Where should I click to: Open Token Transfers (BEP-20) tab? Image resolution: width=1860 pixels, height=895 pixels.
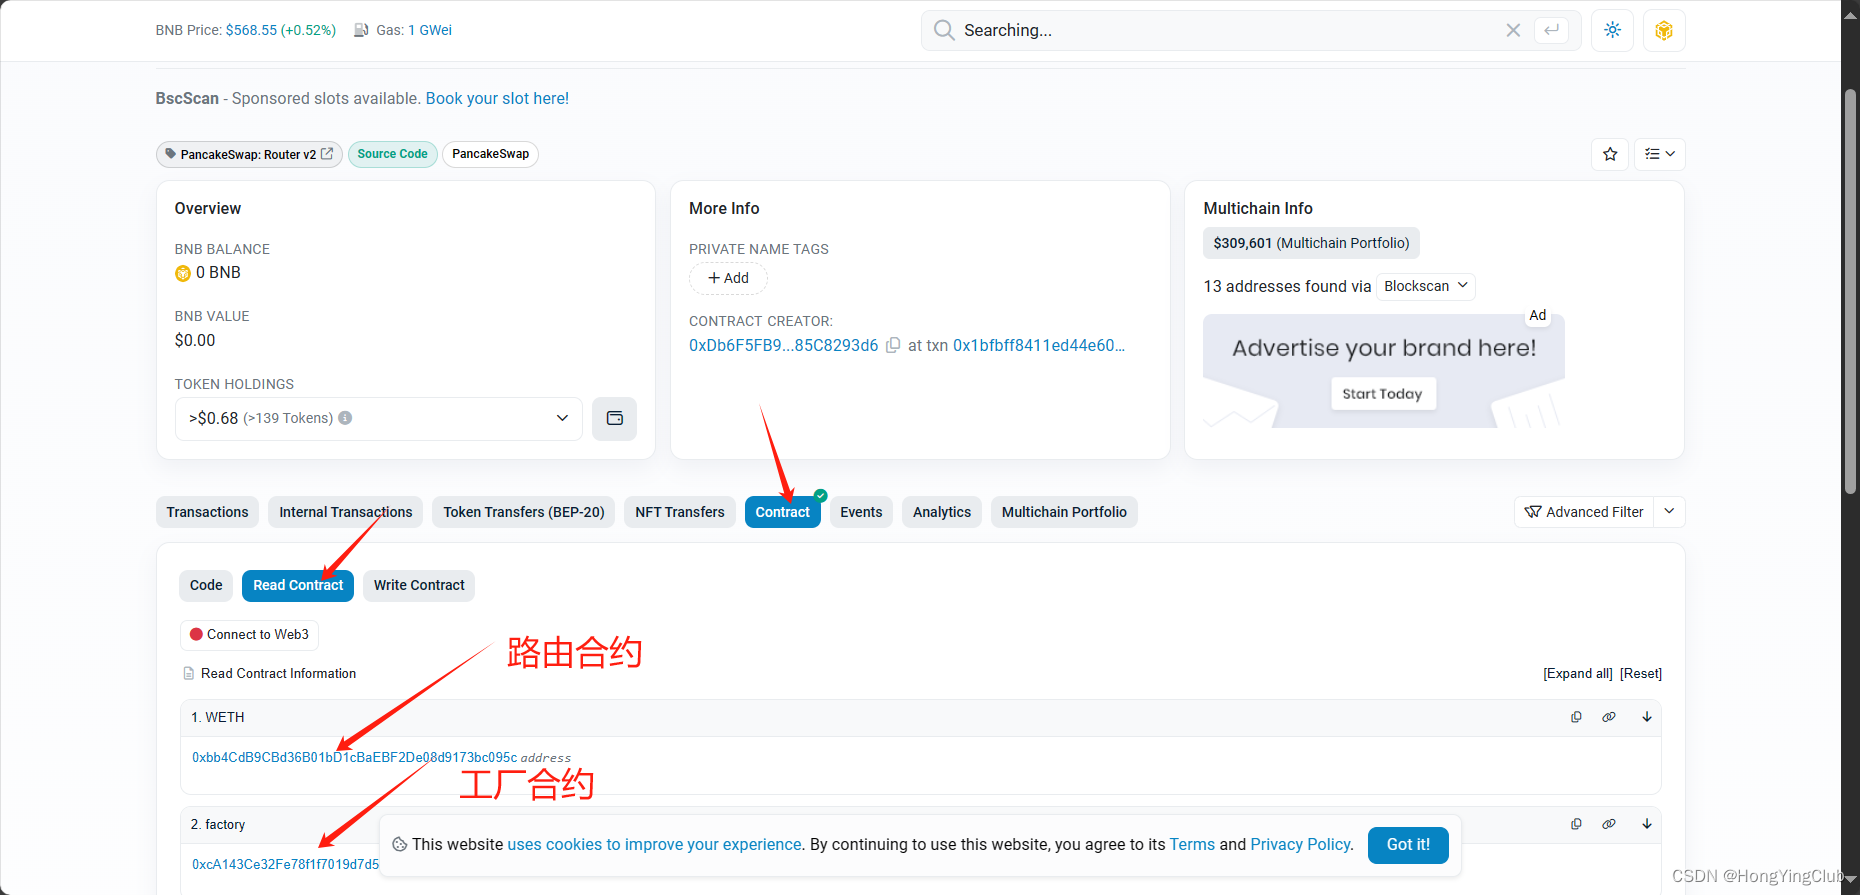(x=524, y=512)
